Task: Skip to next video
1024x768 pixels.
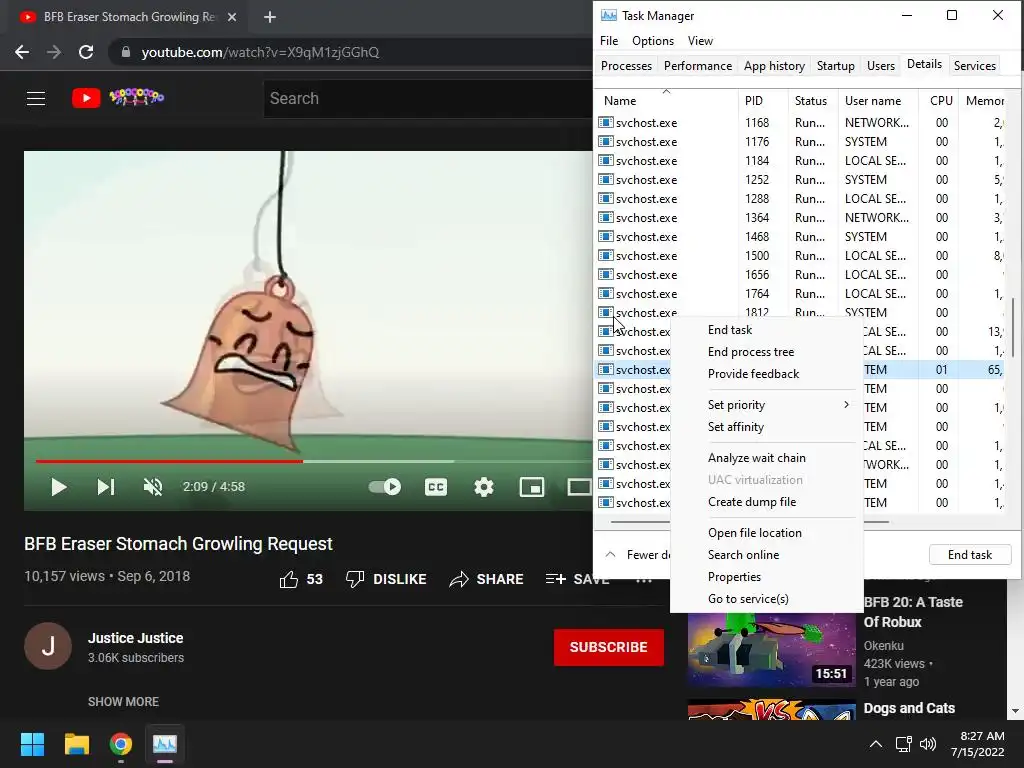Action: pyautogui.click(x=106, y=487)
